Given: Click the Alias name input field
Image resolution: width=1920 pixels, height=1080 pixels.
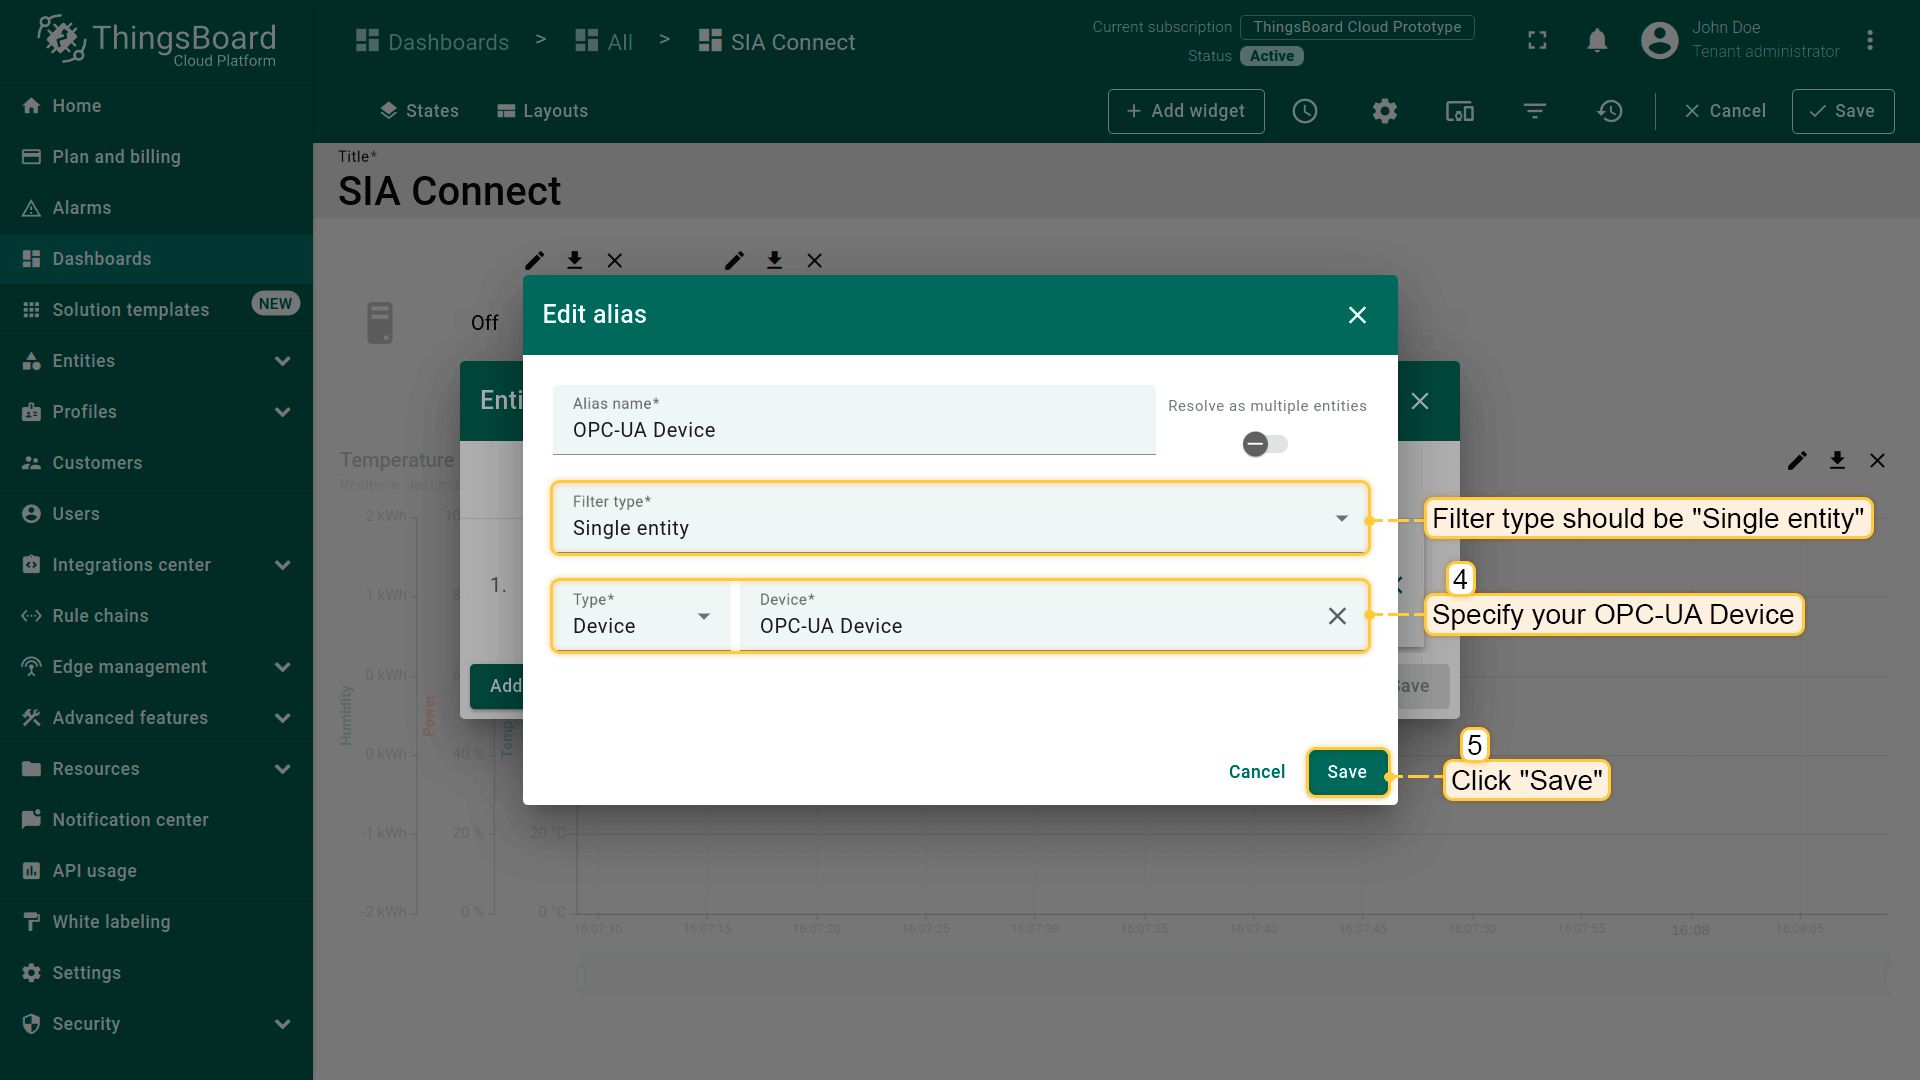Looking at the screenshot, I should coord(853,430).
